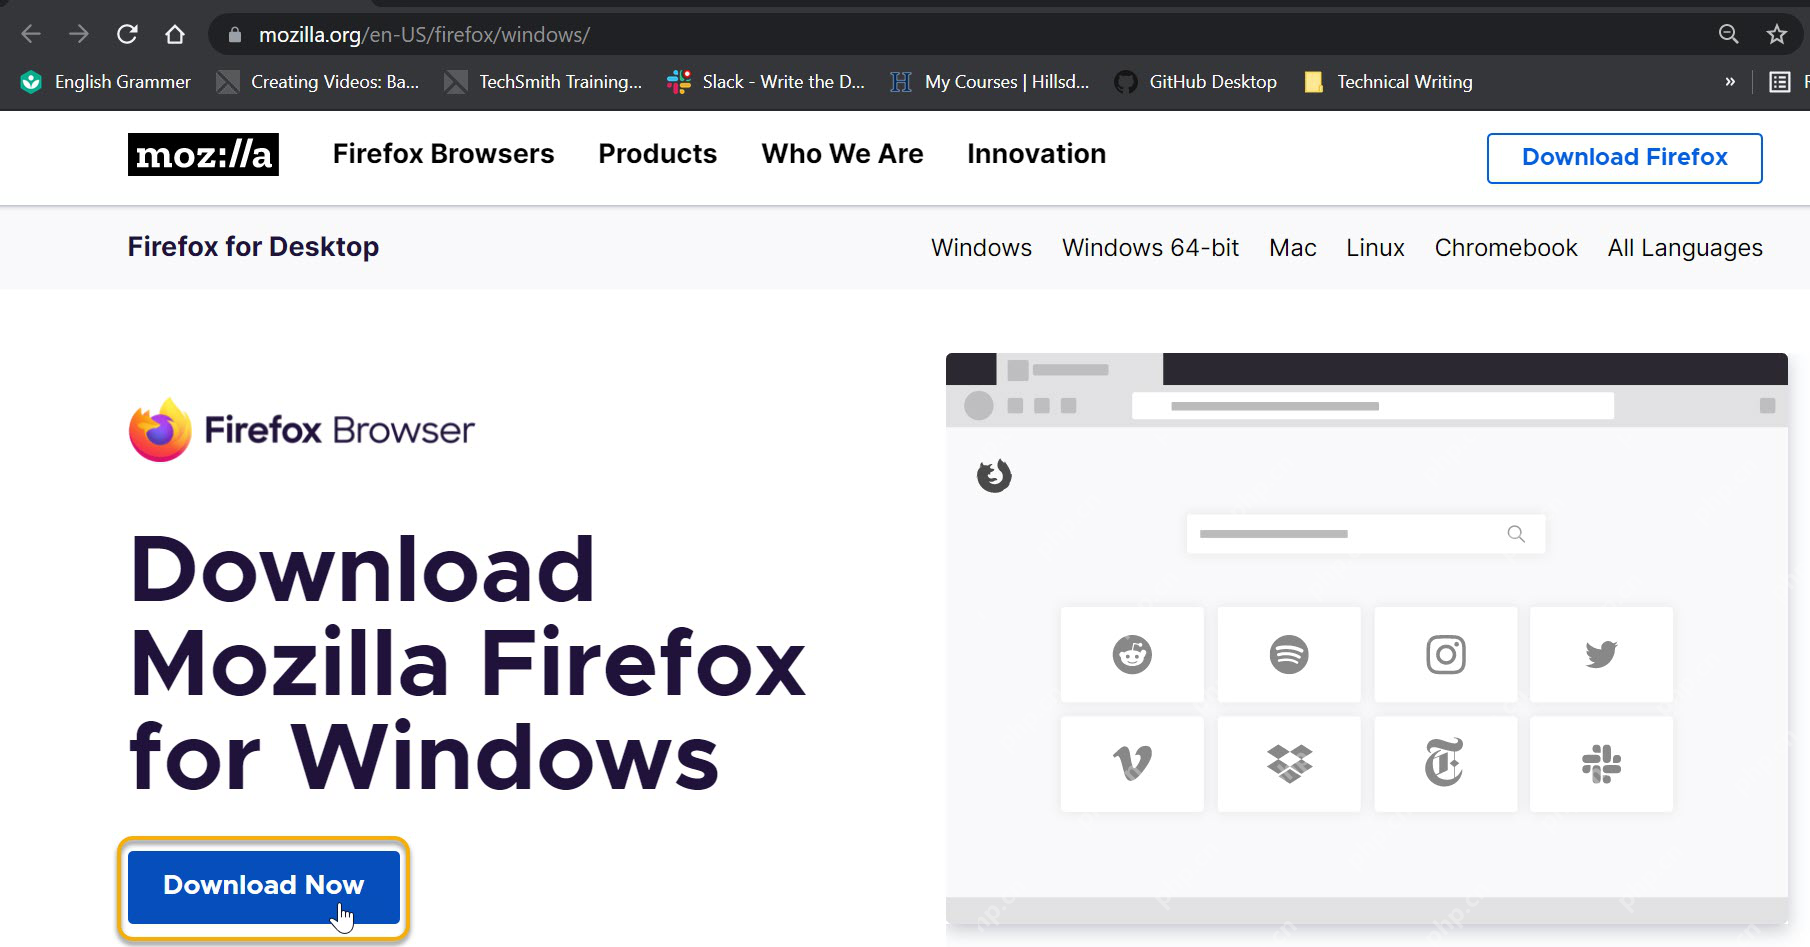
Task: Bookmark this page with the star icon
Action: point(1776,34)
